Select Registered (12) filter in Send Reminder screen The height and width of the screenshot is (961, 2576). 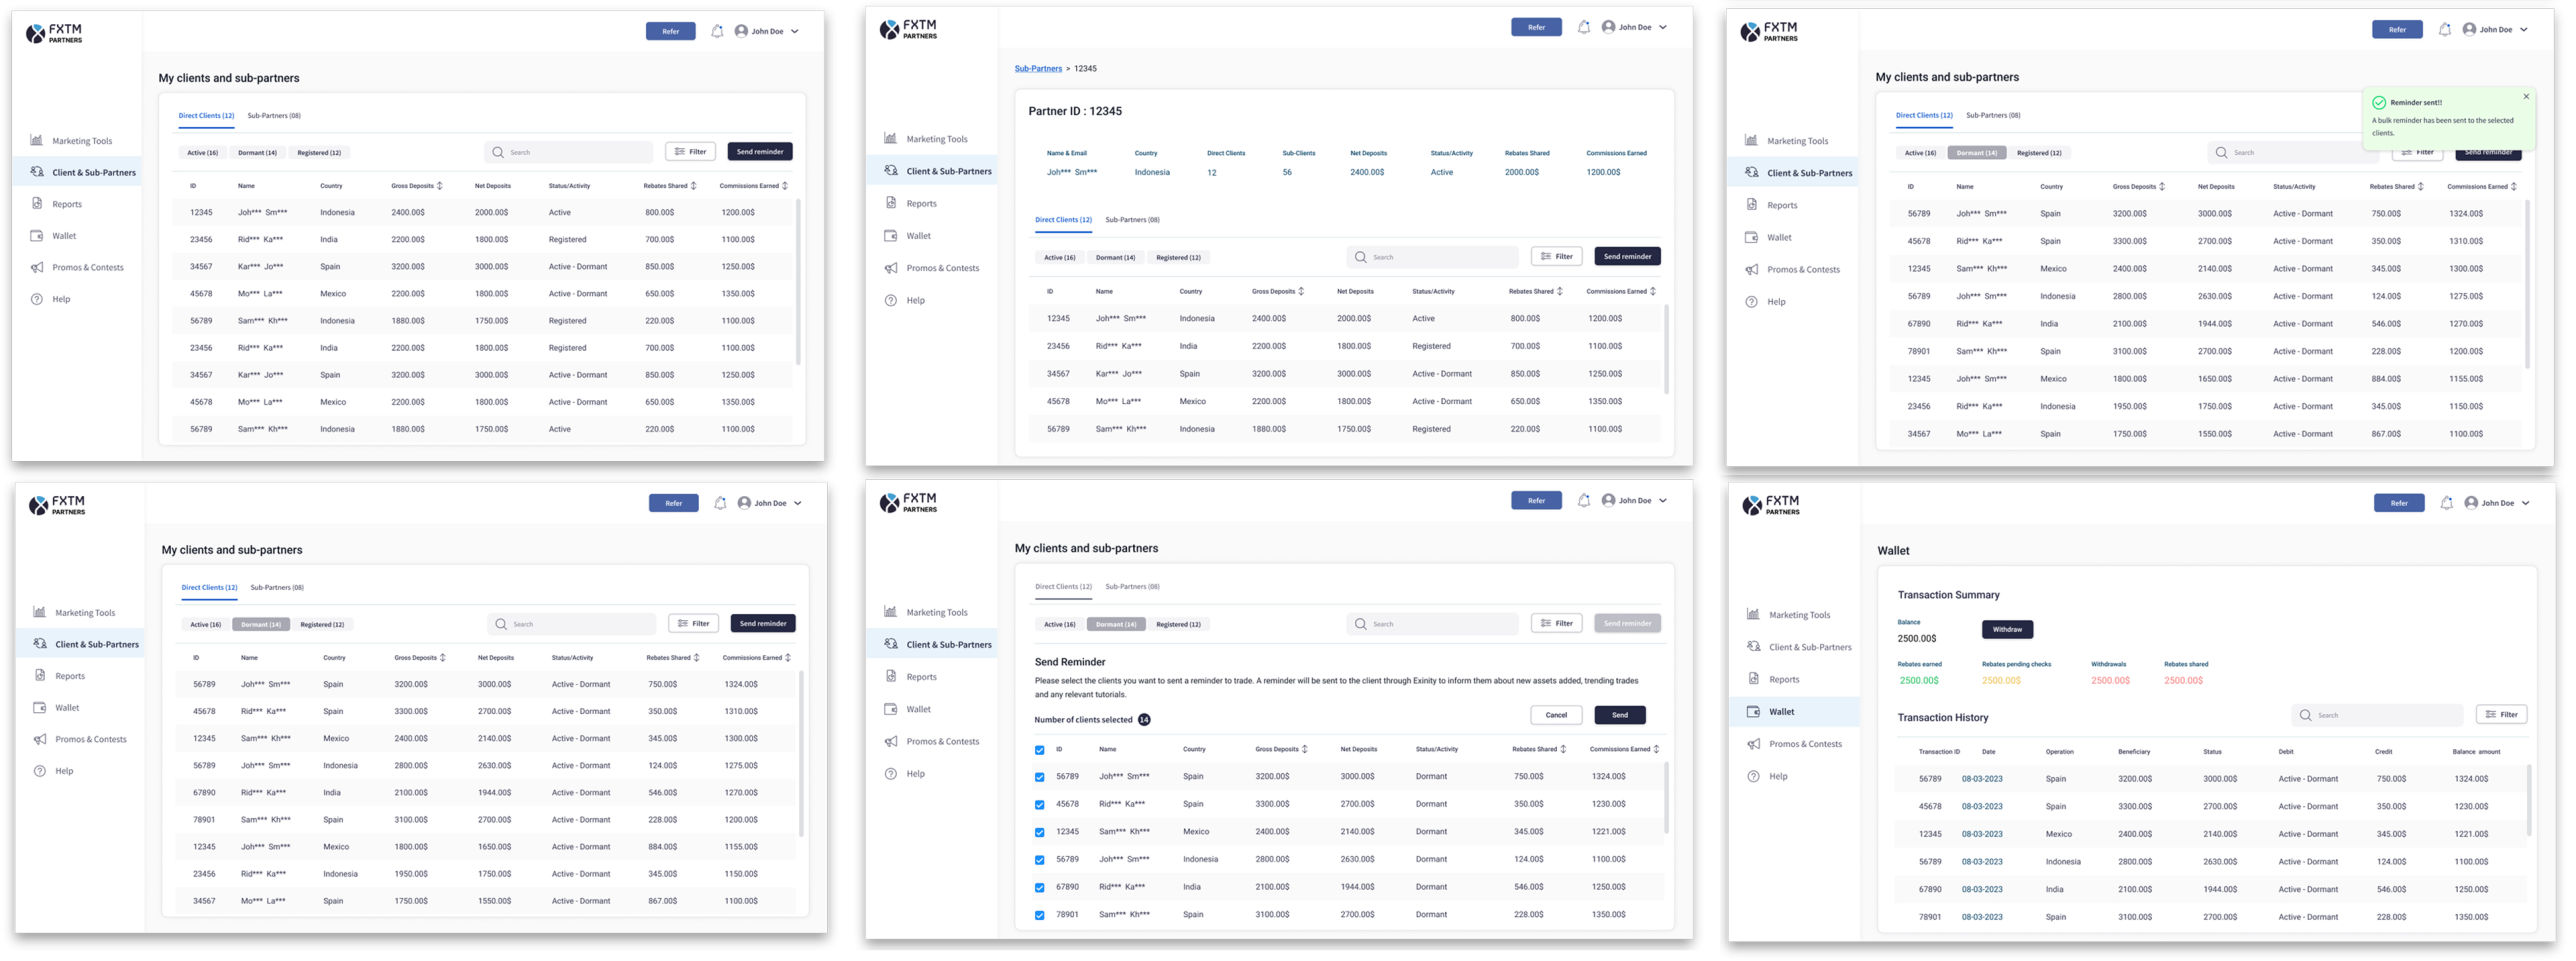[x=1178, y=624]
